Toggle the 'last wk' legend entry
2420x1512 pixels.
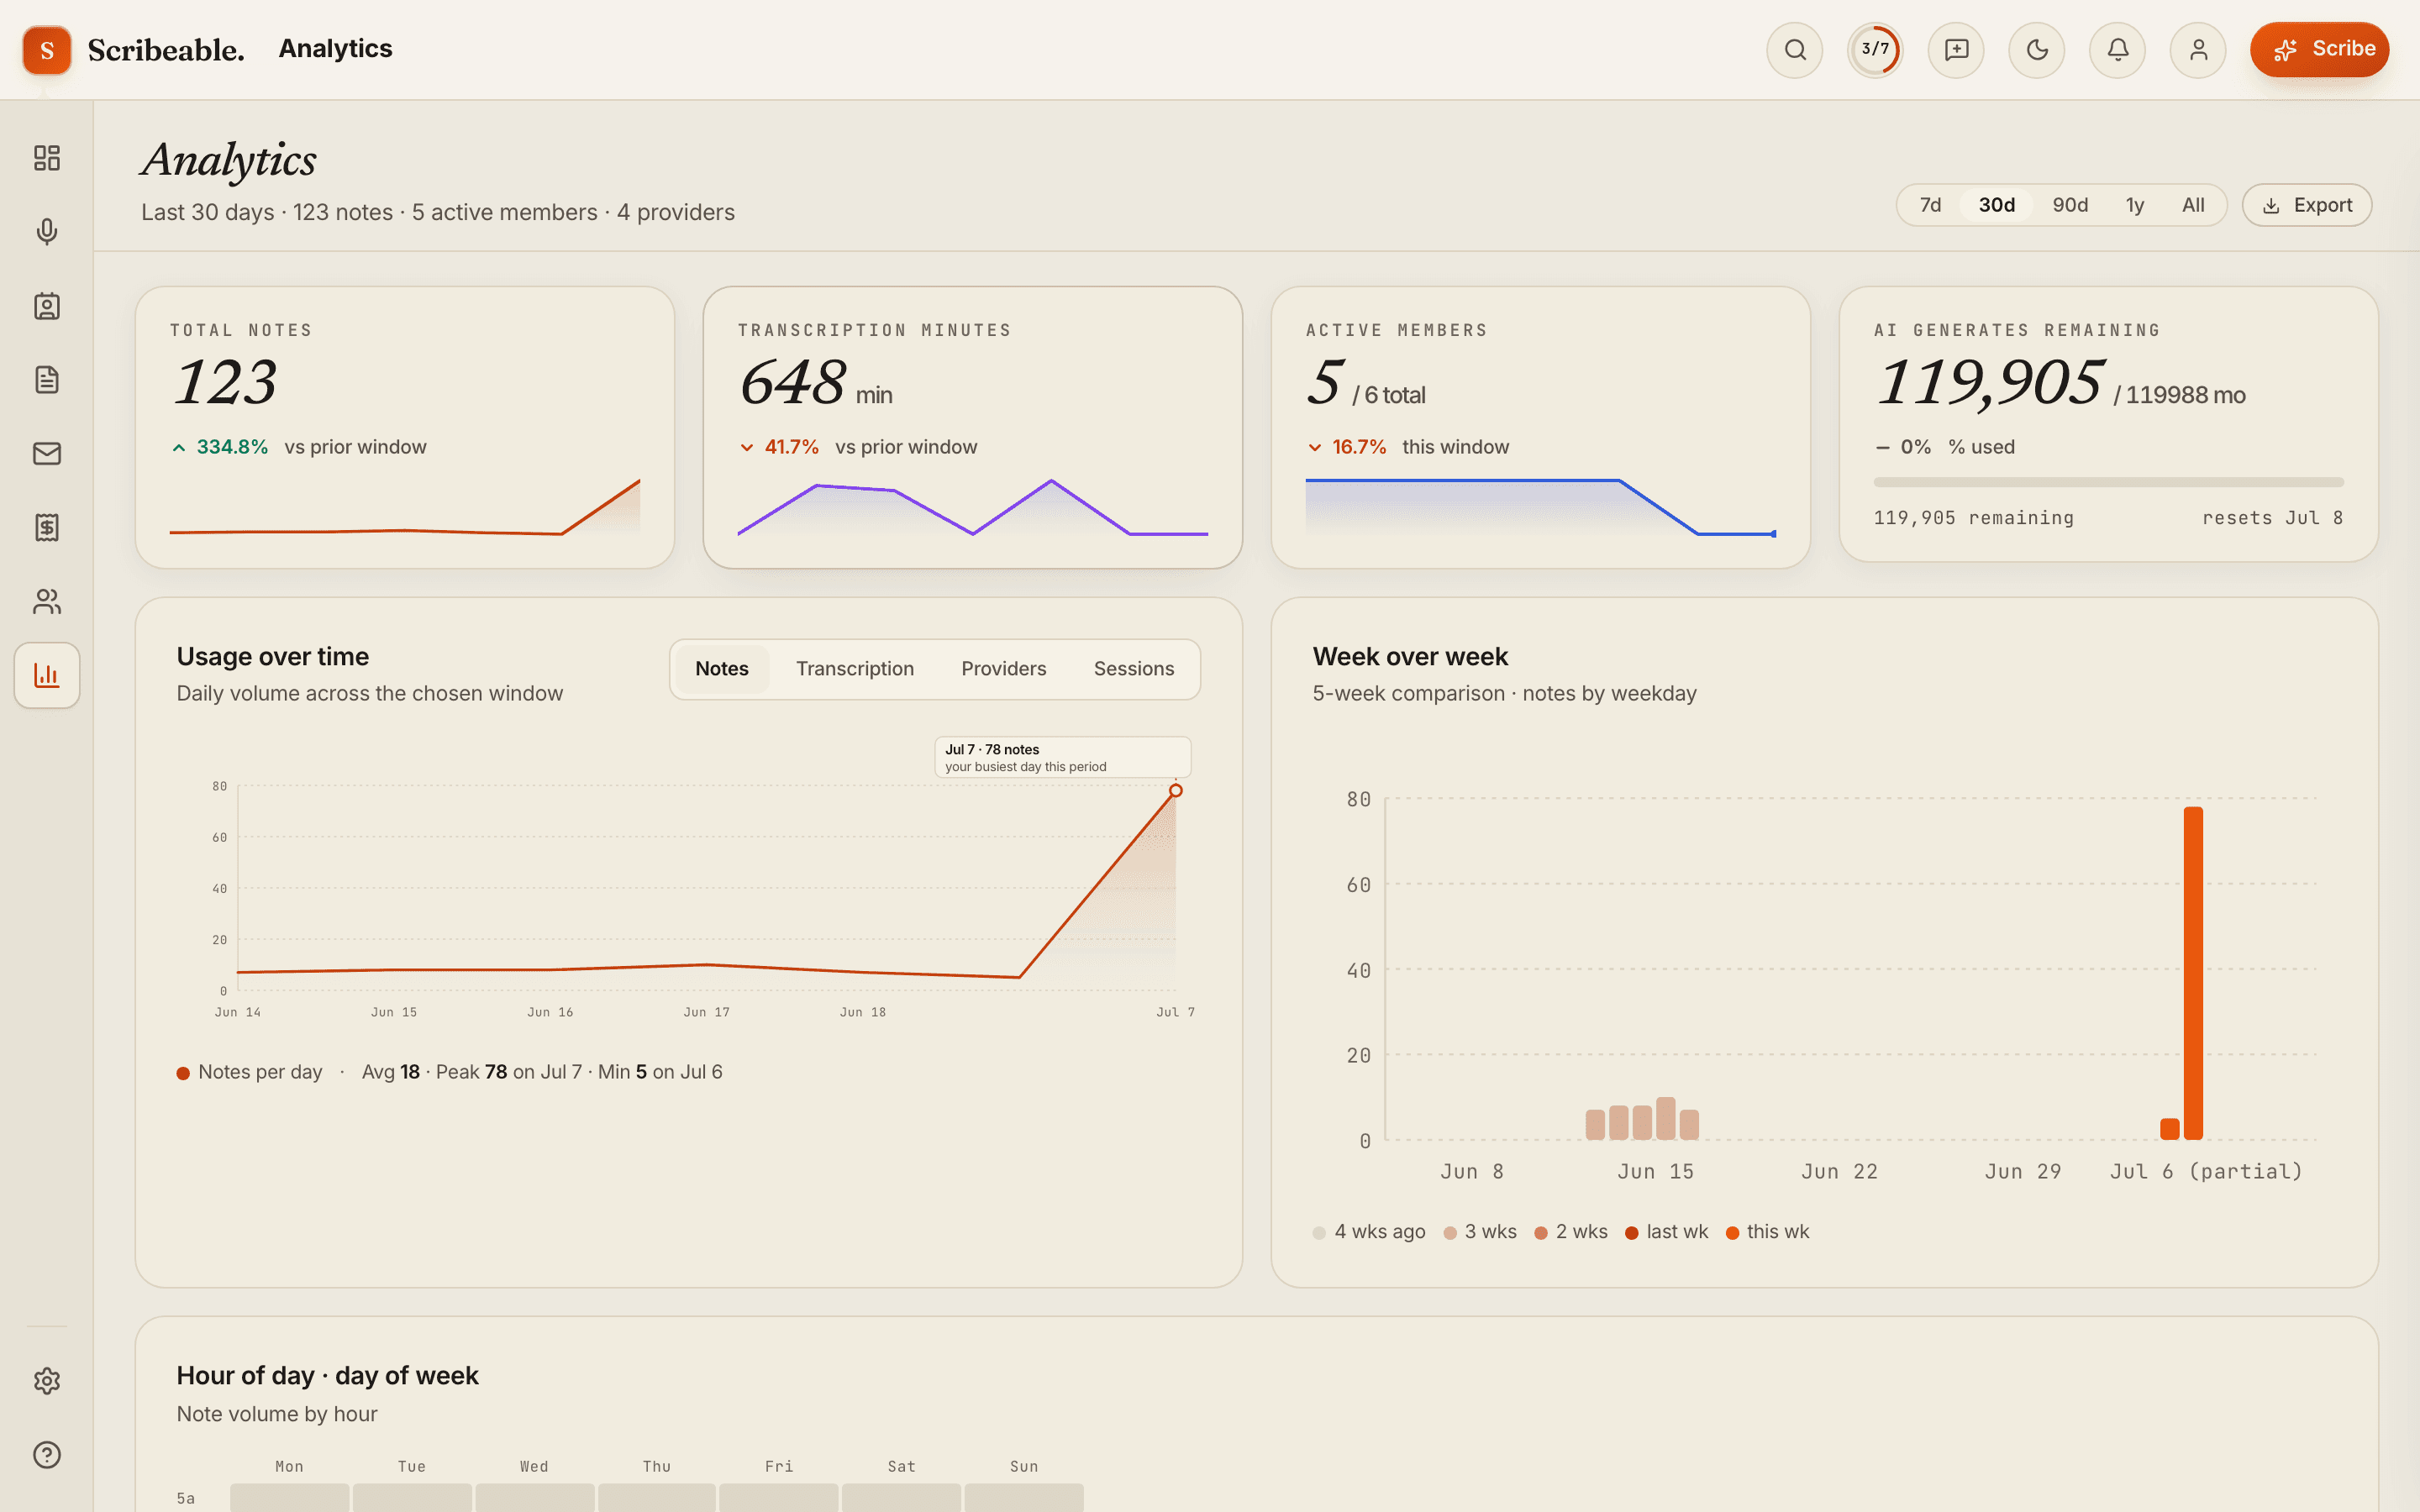[1667, 1232]
